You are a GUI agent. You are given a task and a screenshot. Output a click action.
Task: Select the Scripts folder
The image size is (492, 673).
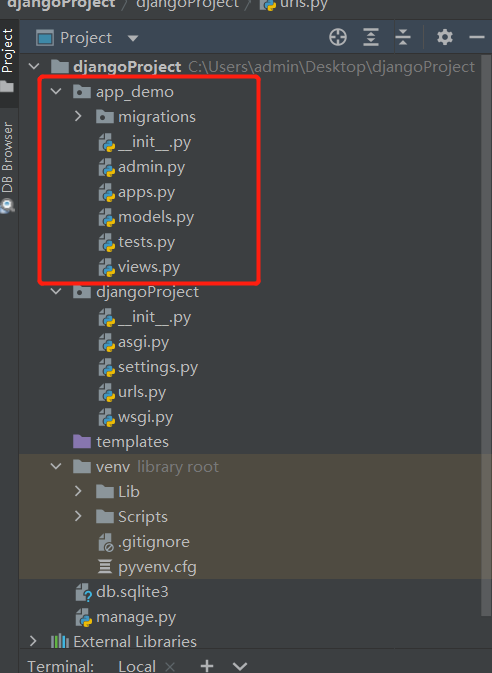point(143,517)
